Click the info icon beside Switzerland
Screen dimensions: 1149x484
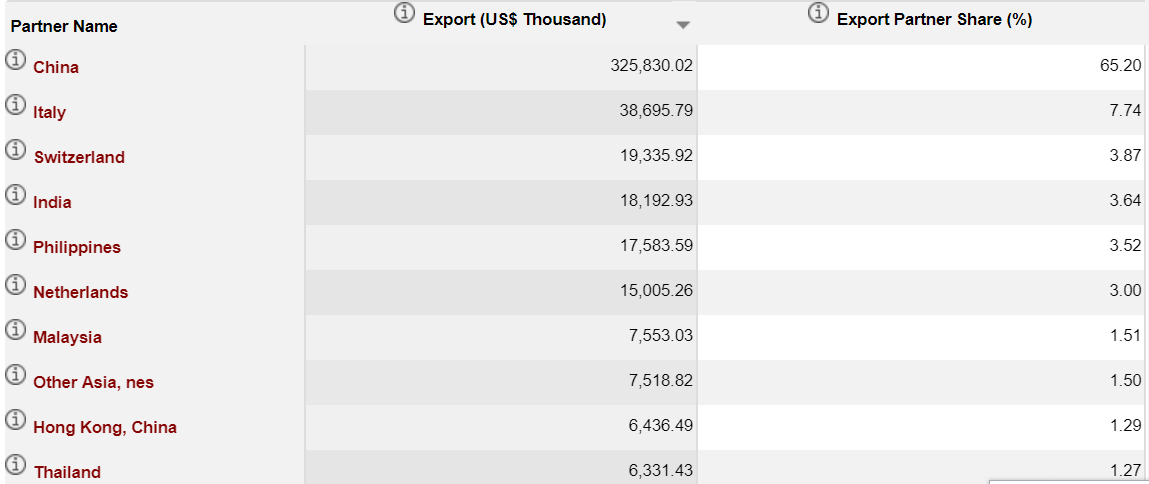(x=16, y=150)
